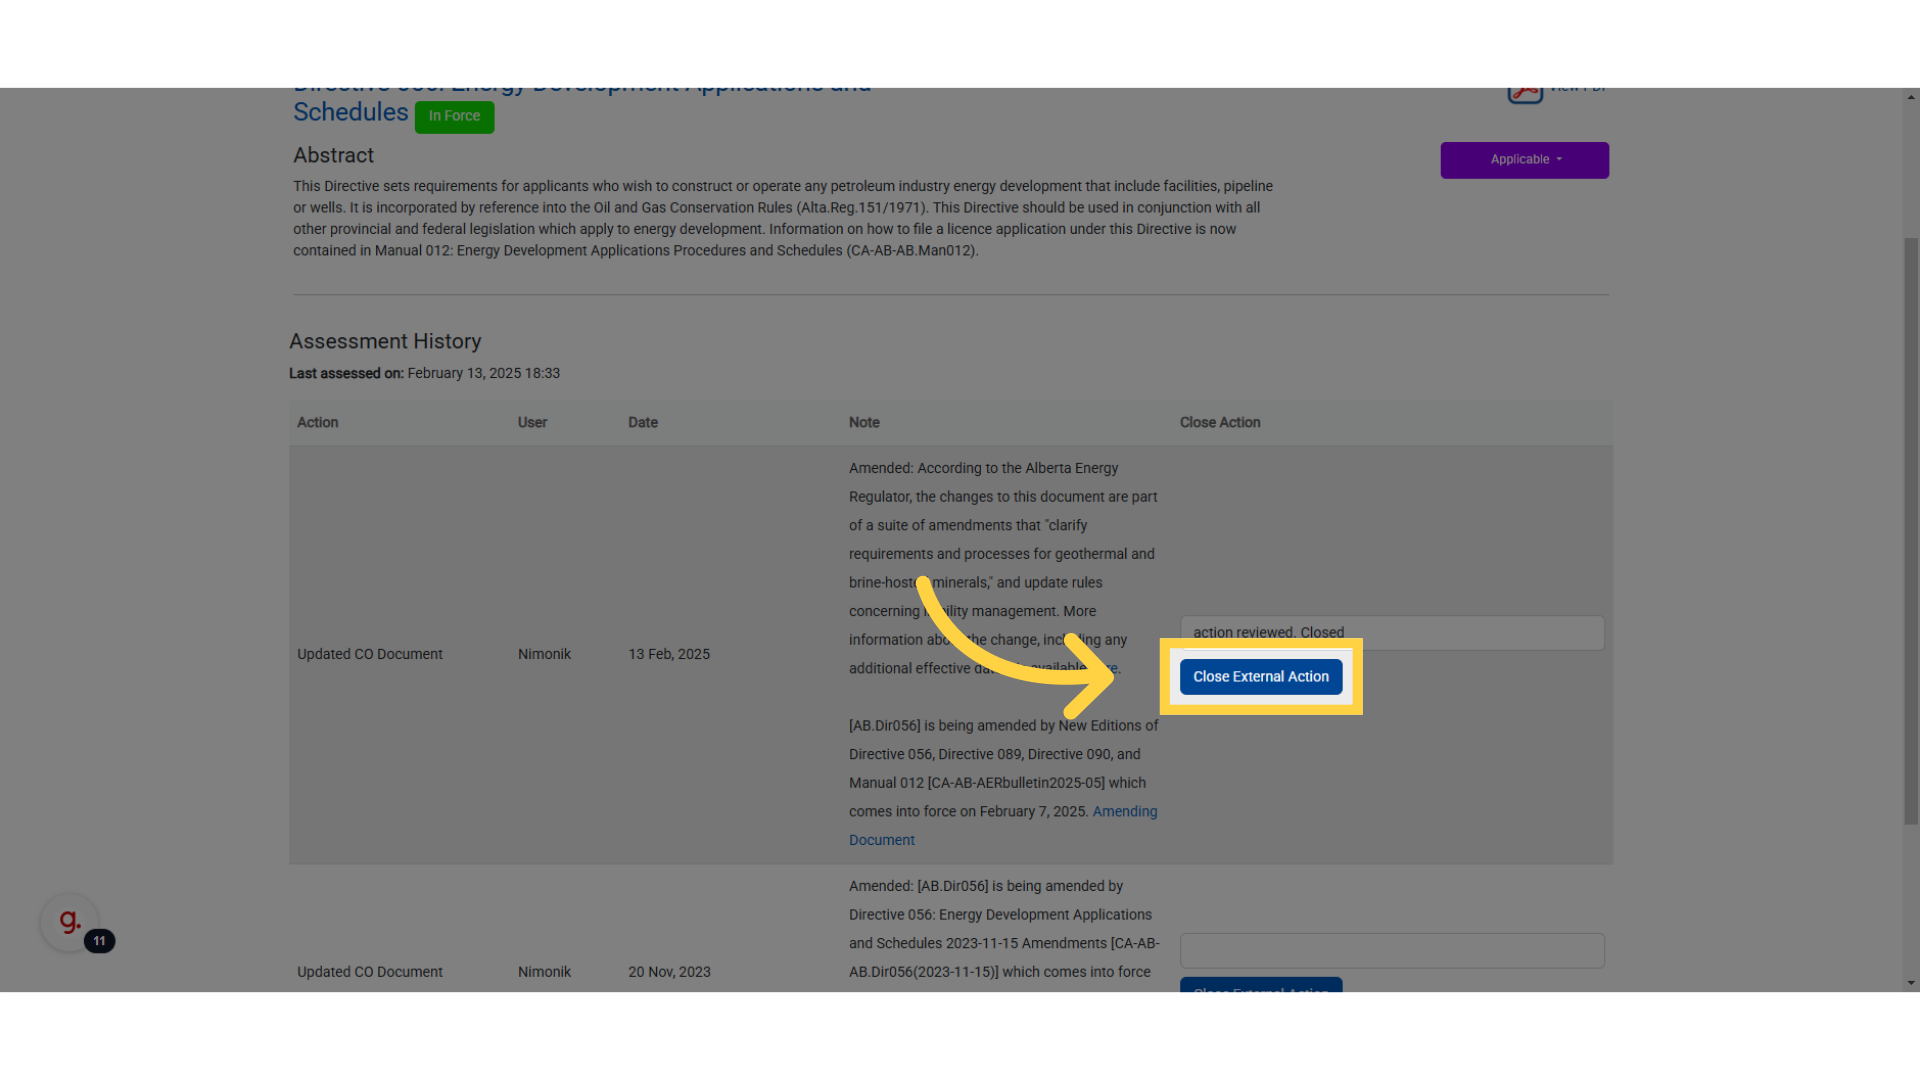Click the scrollbar up arrow
Screen dimensions: 1920x1080
pyautogui.click(x=1911, y=97)
